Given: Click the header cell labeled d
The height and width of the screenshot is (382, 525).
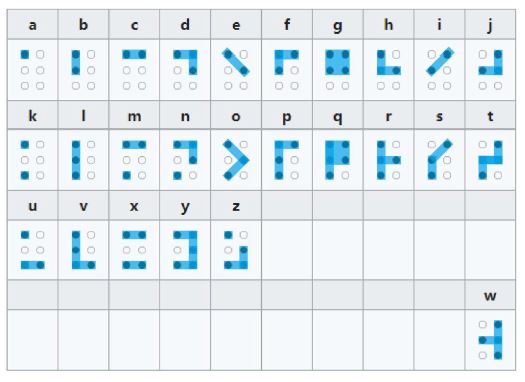Looking at the screenshot, I should coord(185,24).
